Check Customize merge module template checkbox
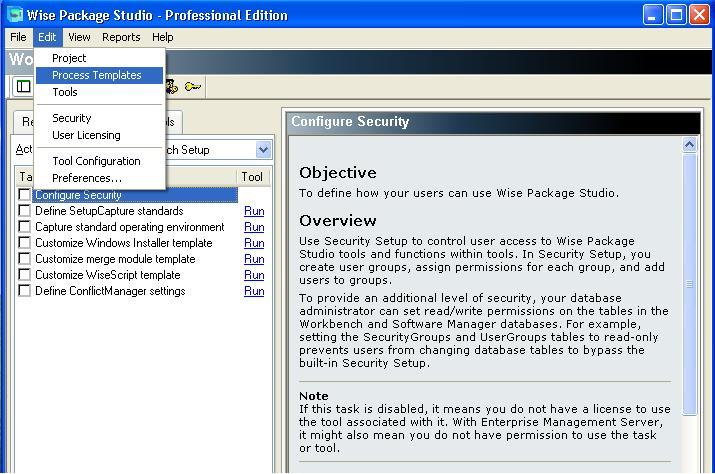 pyautogui.click(x=24, y=258)
